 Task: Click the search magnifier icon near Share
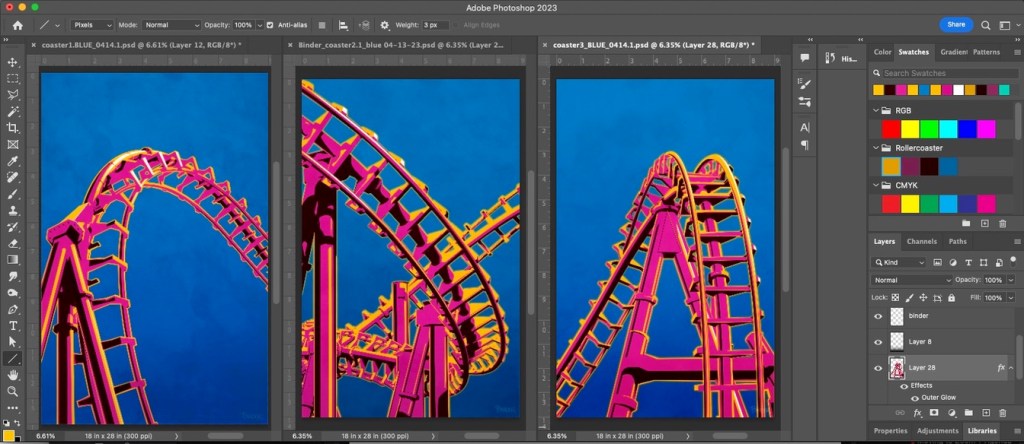(985, 24)
